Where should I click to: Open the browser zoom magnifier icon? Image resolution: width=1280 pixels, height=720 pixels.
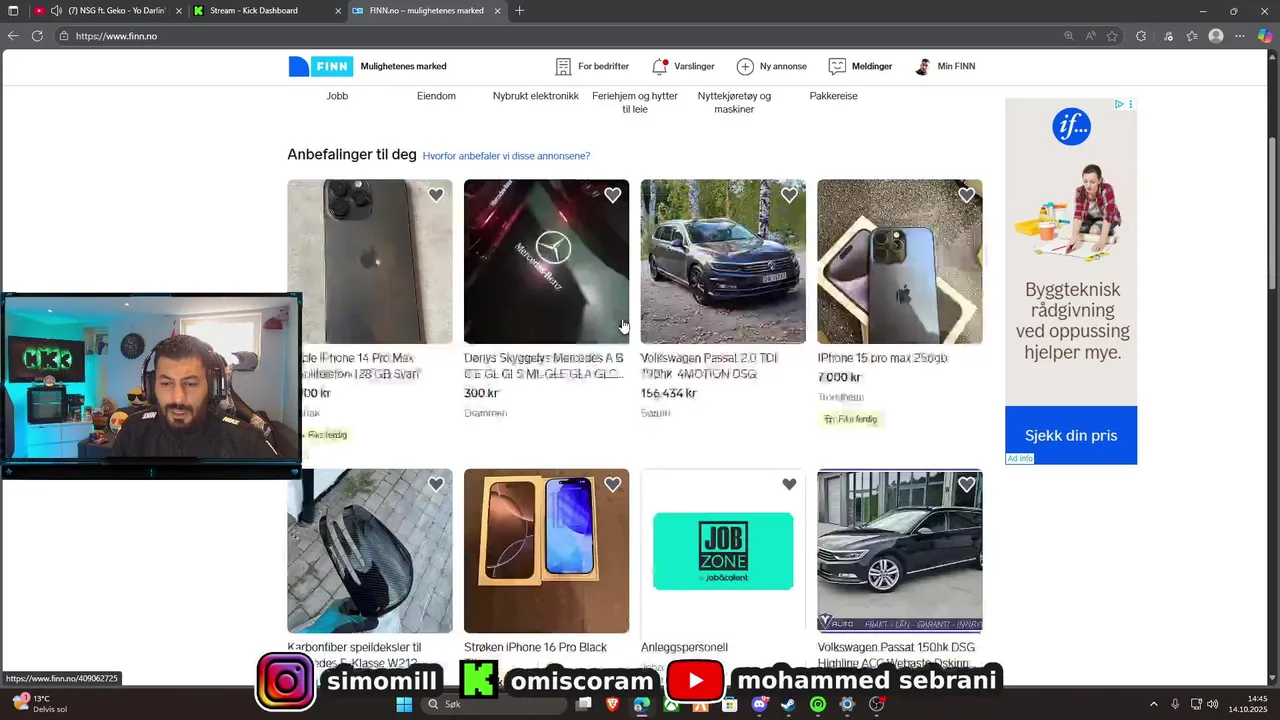(x=1069, y=36)
